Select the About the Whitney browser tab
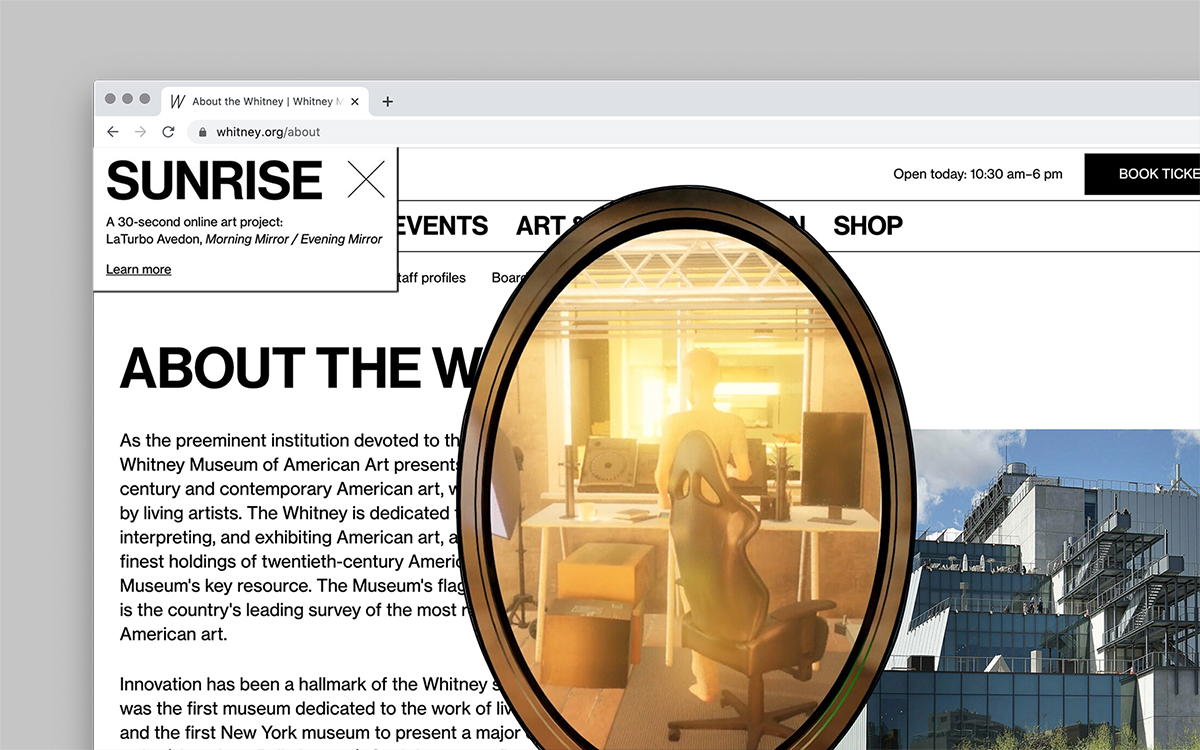This screenshot has height=750, width=1200. pyautogui.click(x=265, y=101)
